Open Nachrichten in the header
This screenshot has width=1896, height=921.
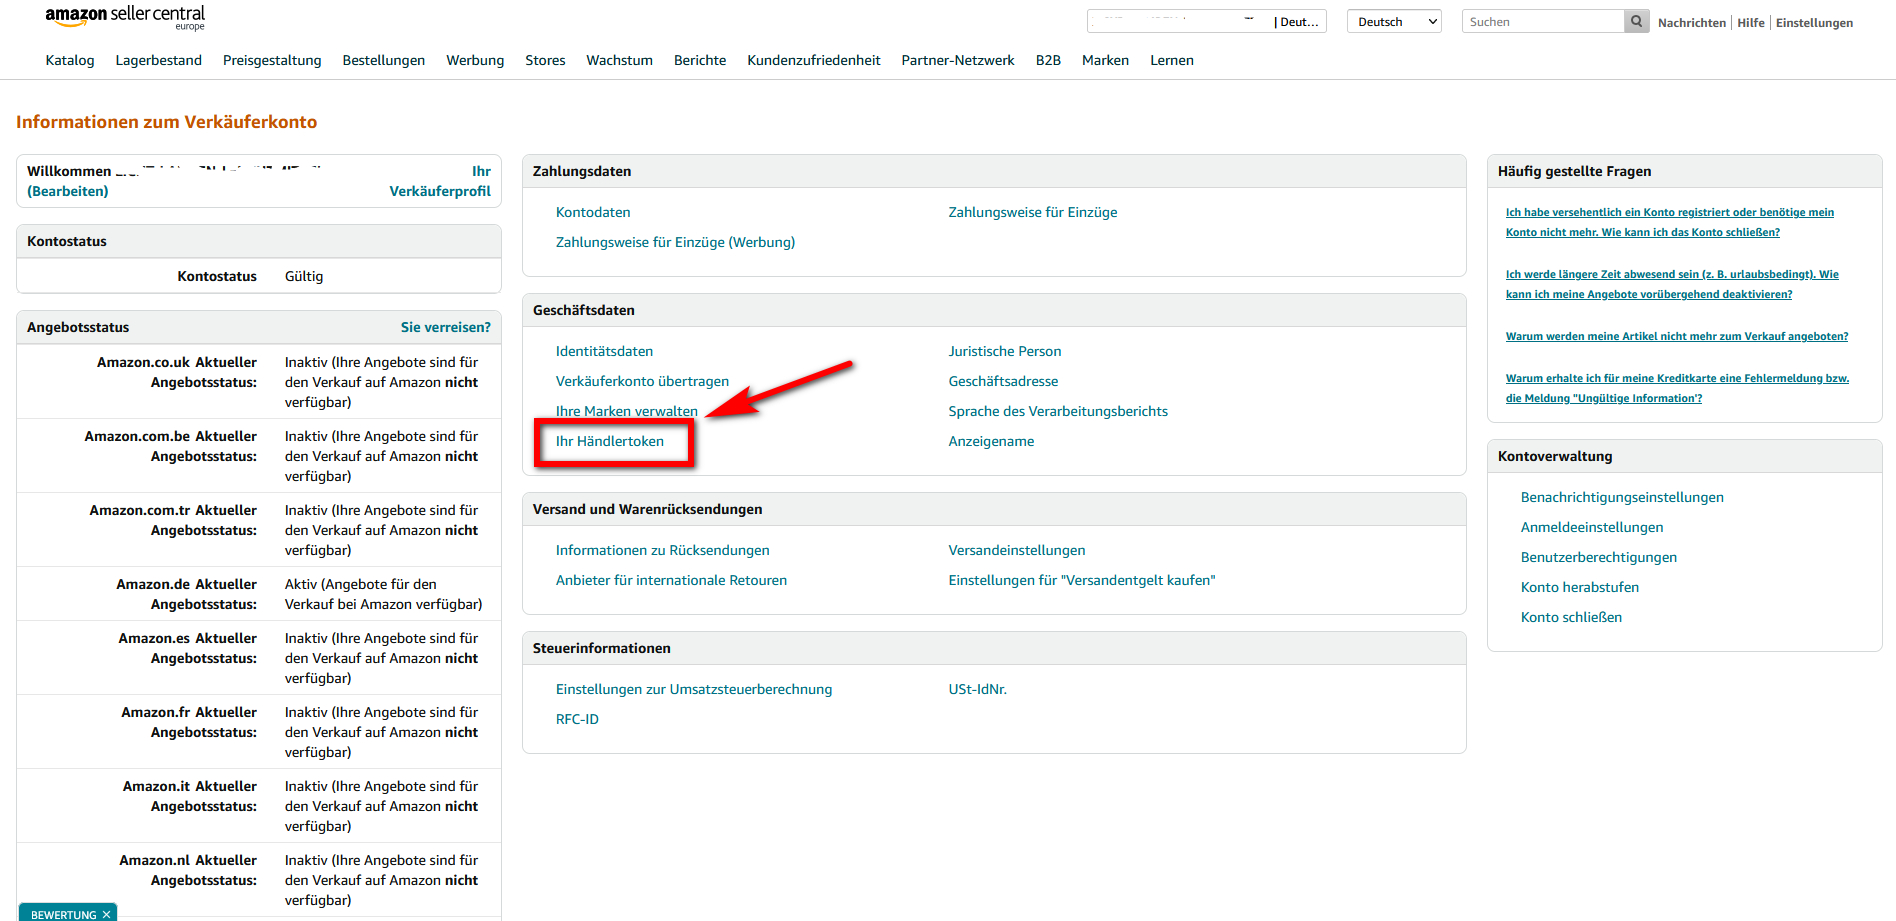pos(1692,22)
